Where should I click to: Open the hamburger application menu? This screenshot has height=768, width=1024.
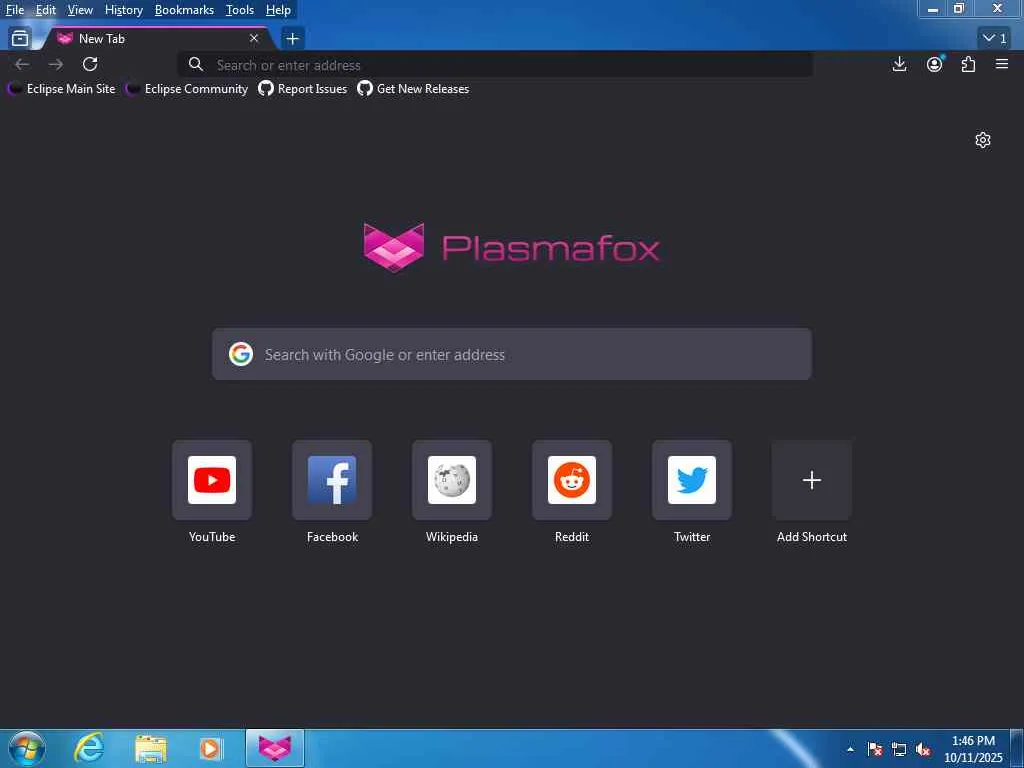tap(1002, 64)
